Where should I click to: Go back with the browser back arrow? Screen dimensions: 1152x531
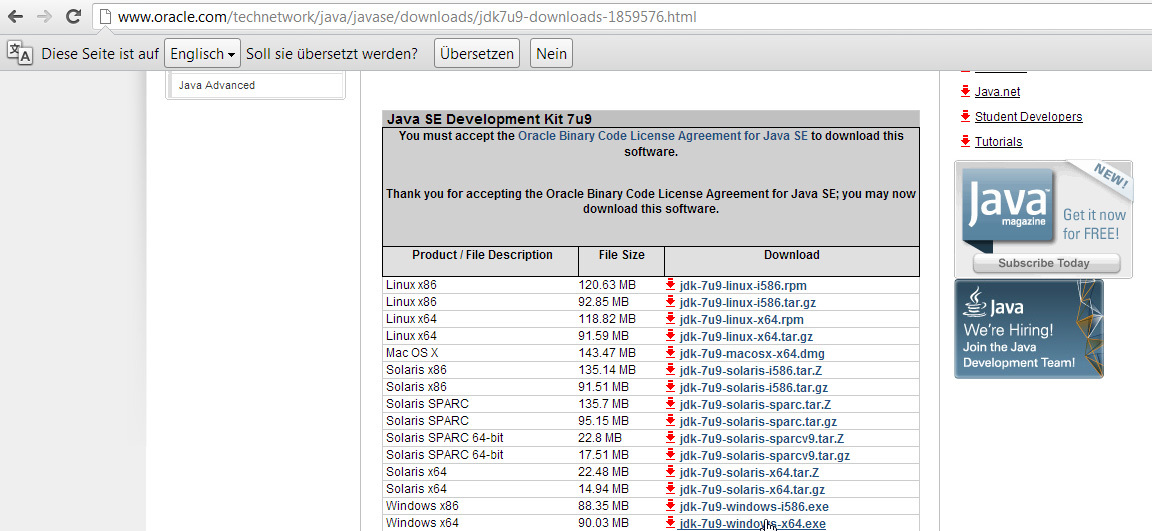click(15, 16)
